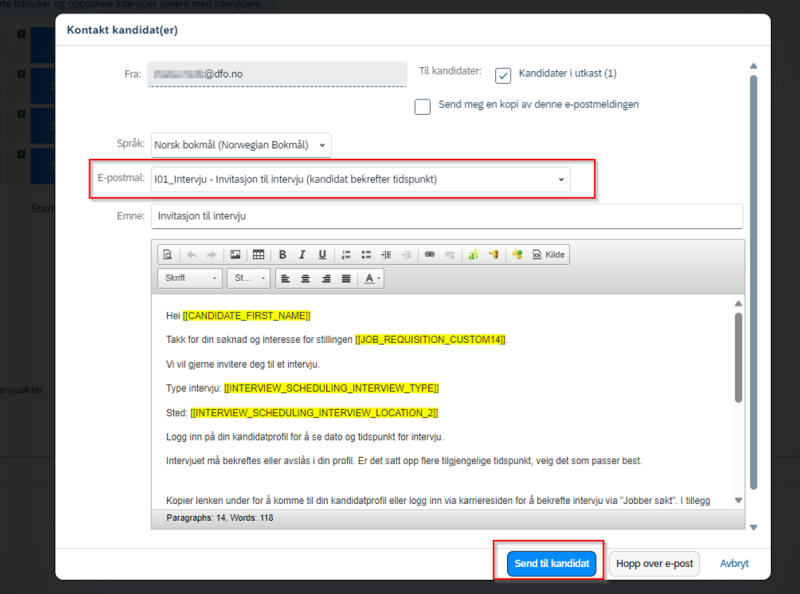Click the yellow token insert icon
The width and height of the screenshot is (800, 594).
(493, 255)
